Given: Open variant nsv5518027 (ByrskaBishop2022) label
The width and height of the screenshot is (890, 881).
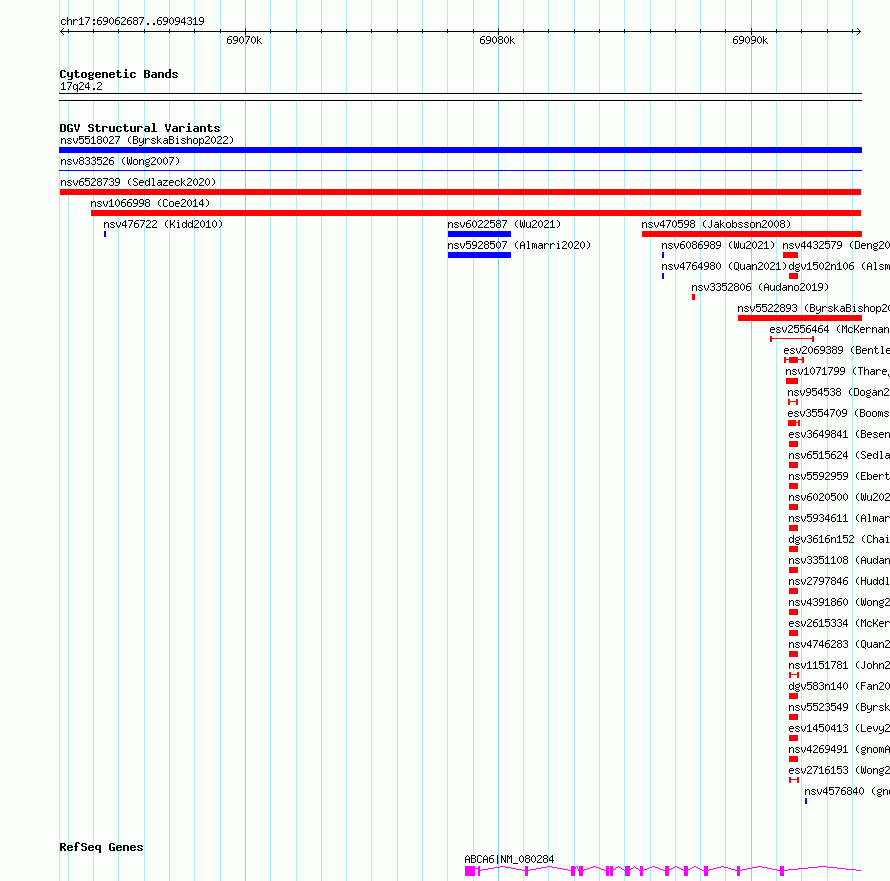Looking at the screenshot, I should 147,140.
